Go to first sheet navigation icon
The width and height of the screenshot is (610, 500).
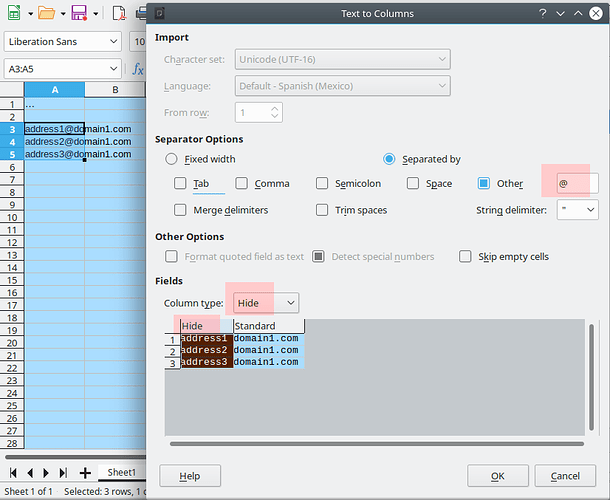tap(13, 473)
